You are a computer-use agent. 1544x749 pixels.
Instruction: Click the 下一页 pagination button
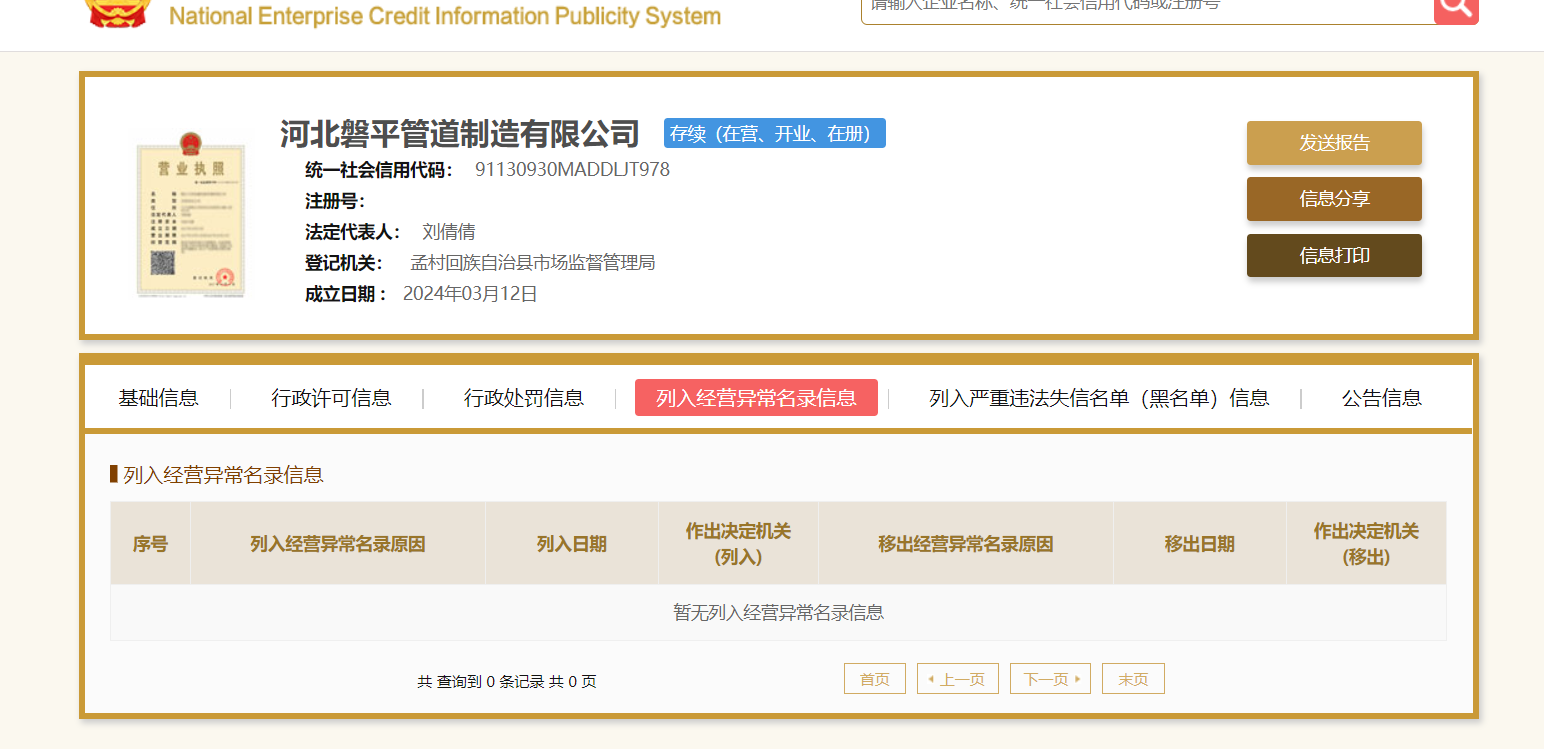pos(1050,679)
